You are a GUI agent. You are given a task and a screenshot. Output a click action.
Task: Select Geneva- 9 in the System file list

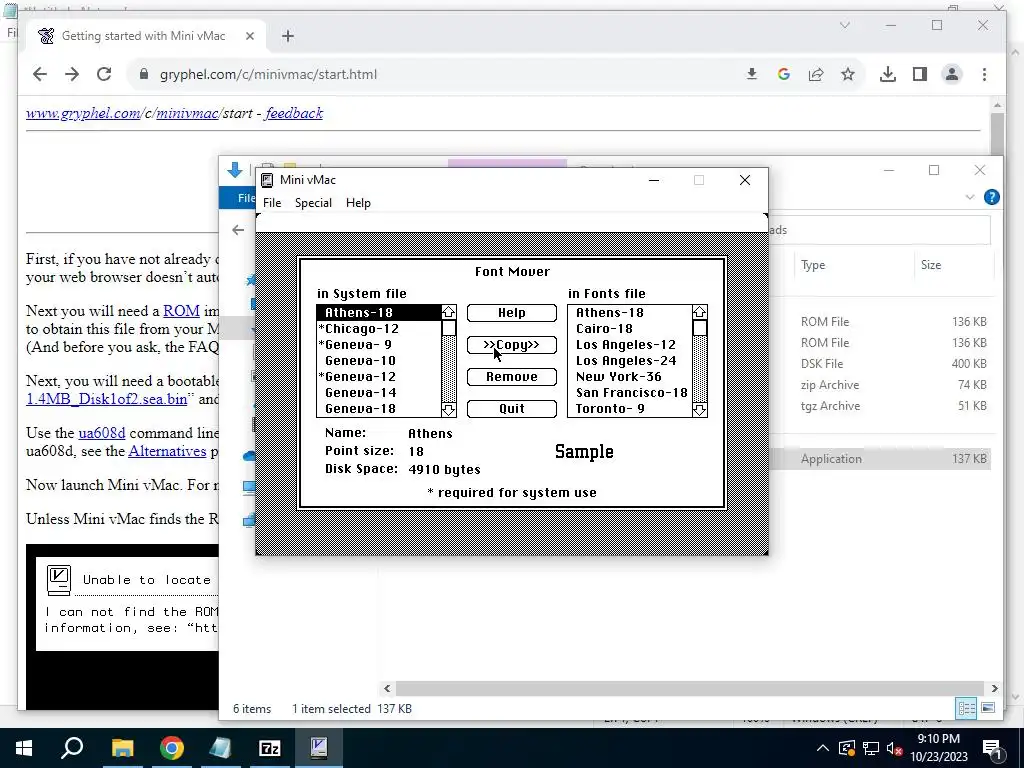pos(379,345)
